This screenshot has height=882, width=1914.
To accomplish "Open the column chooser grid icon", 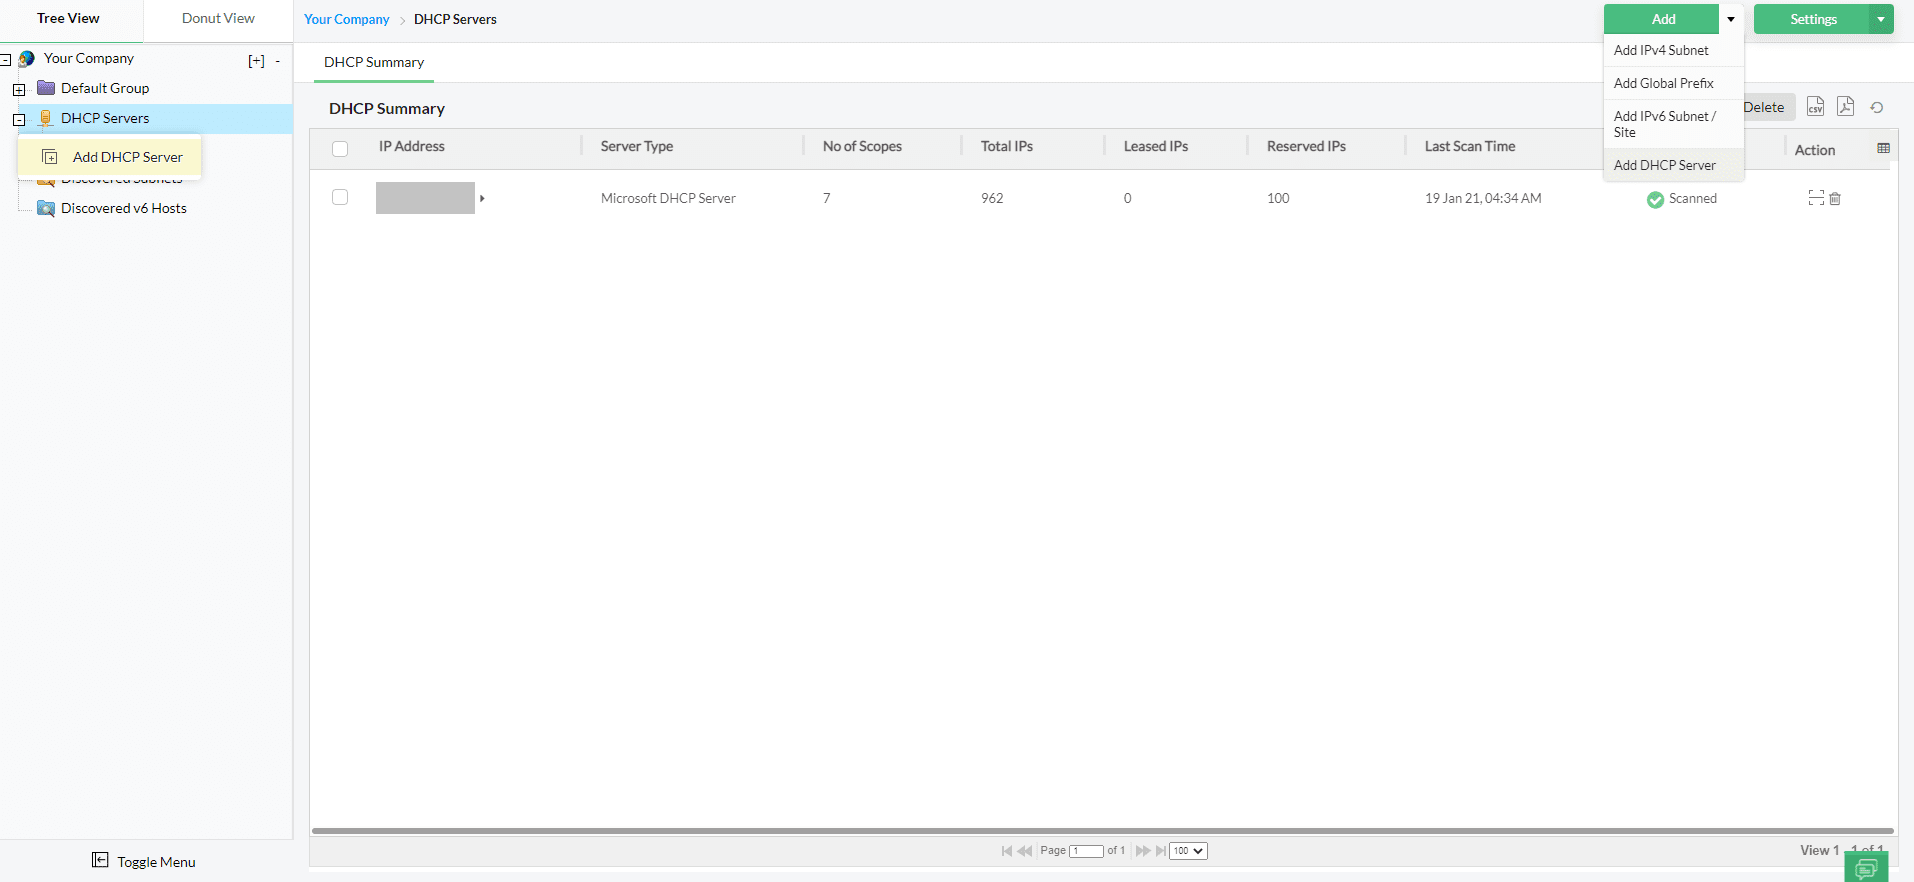I will click(1884, 148).
